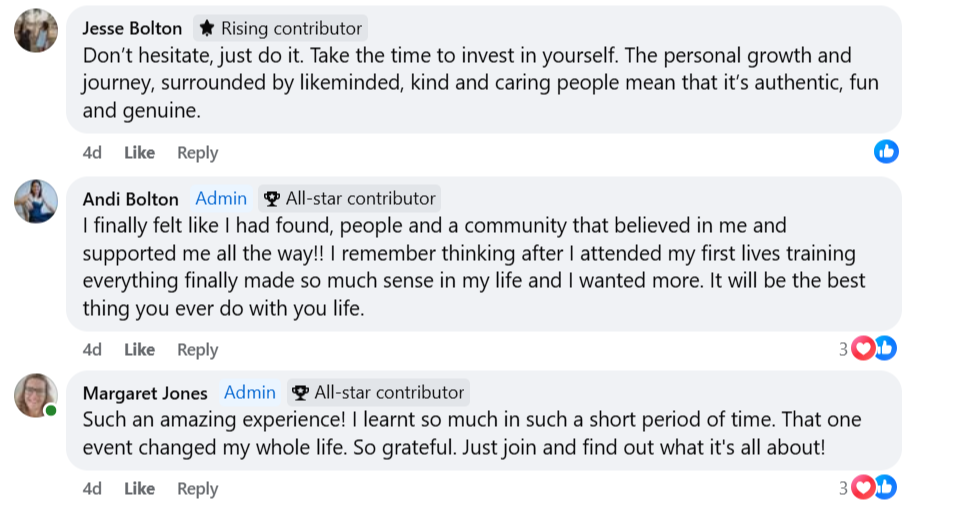Click Margaret Jones's profile avatar
The width and height of the screenshot is (956, 507).
pyautogui.click(x=35, y=395)
